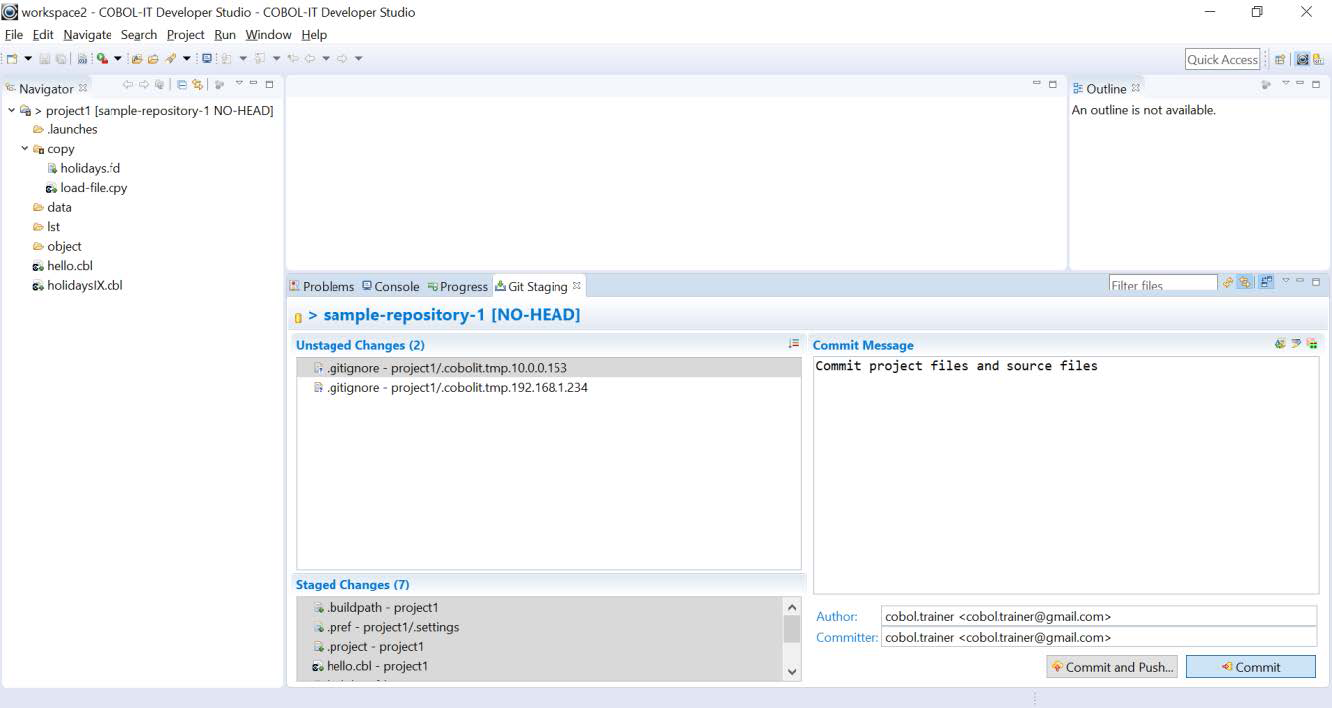
Task: Switch to the Console tab
Action: (x=390, y=286)
